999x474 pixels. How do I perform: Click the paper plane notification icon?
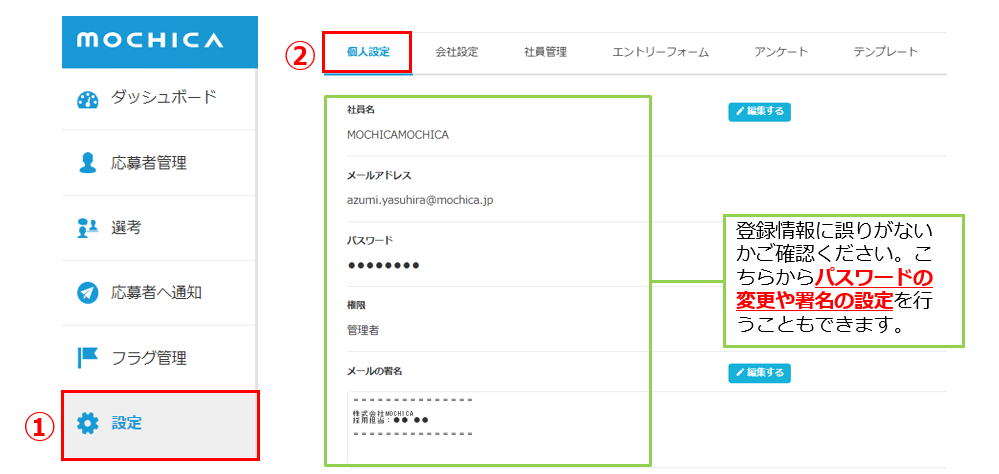coord(88,293)
